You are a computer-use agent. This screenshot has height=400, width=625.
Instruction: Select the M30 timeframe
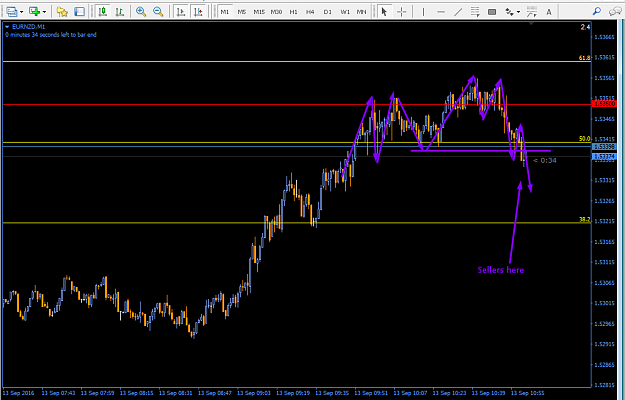tap(276, 12)
